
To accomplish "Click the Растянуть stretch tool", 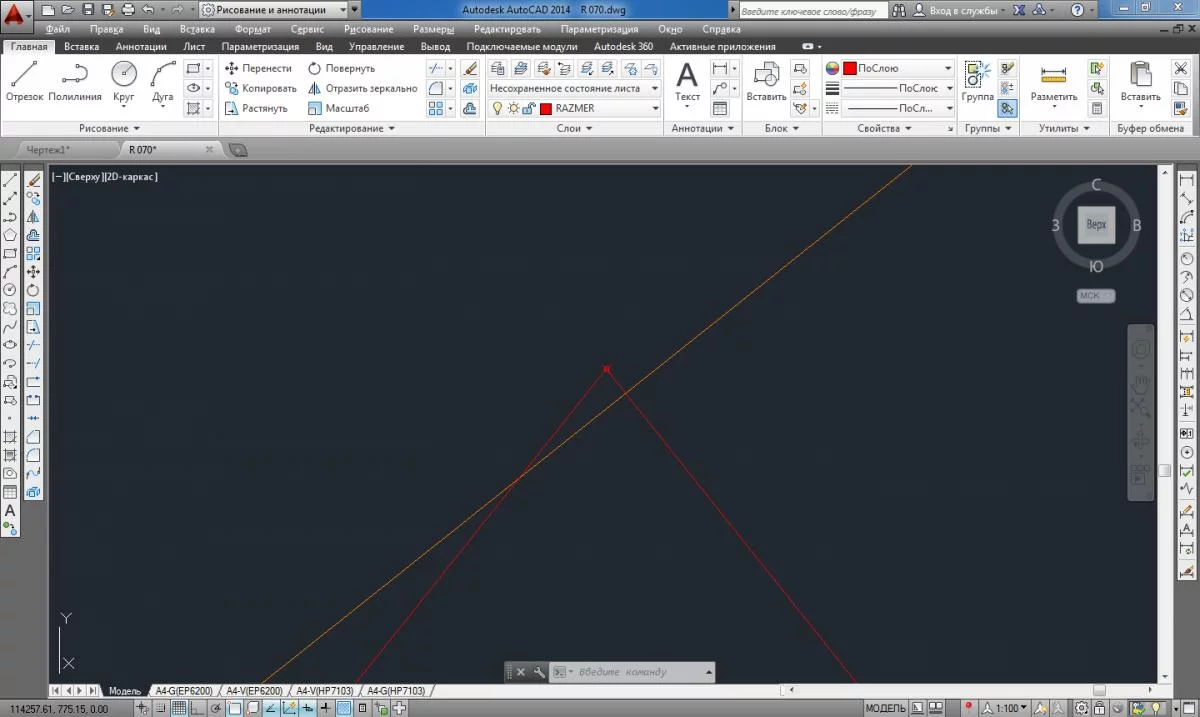I will [256, 108].
